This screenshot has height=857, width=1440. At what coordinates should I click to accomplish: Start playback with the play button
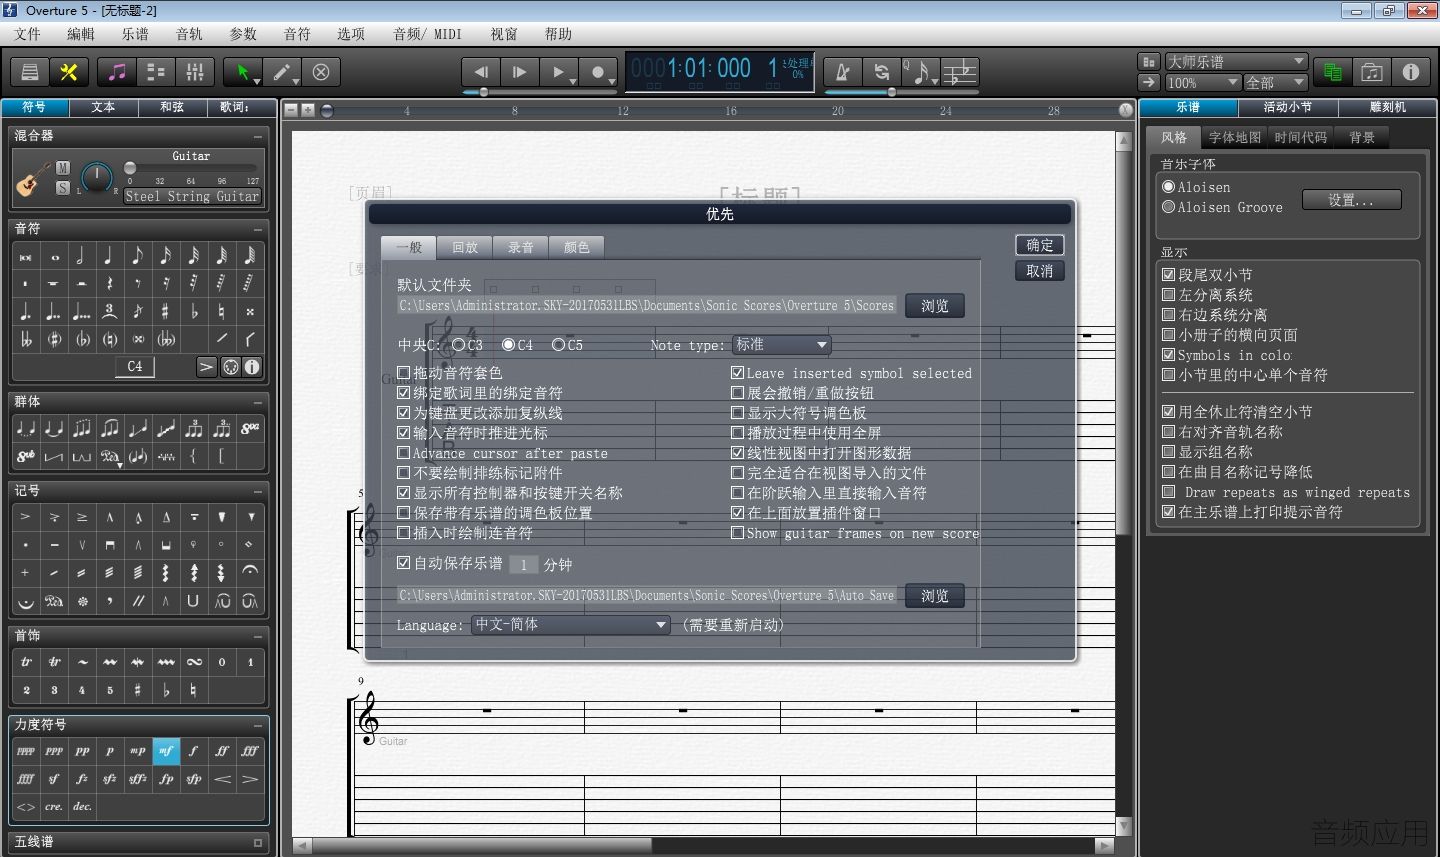[559, 72]
